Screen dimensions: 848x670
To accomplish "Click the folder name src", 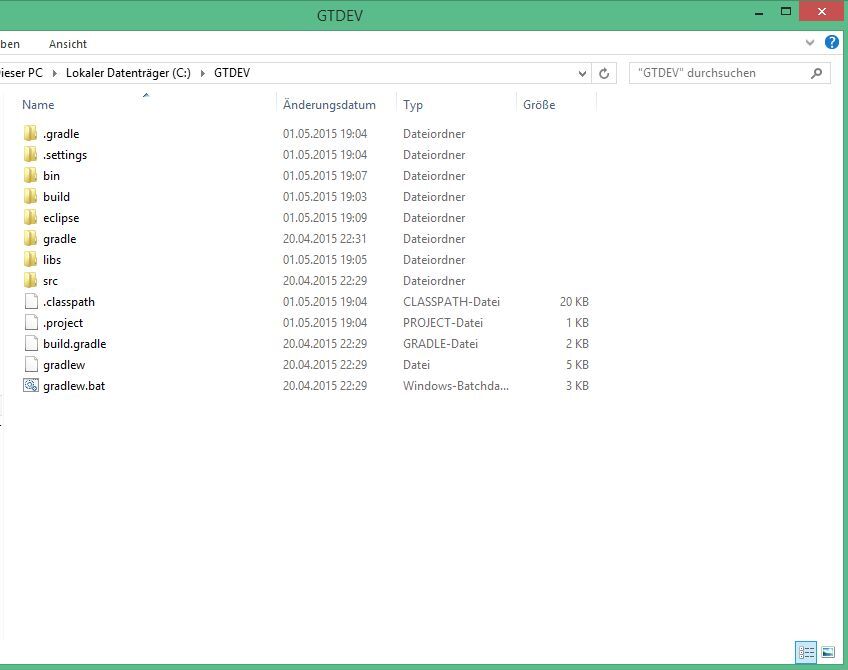I will click(50, 281).
